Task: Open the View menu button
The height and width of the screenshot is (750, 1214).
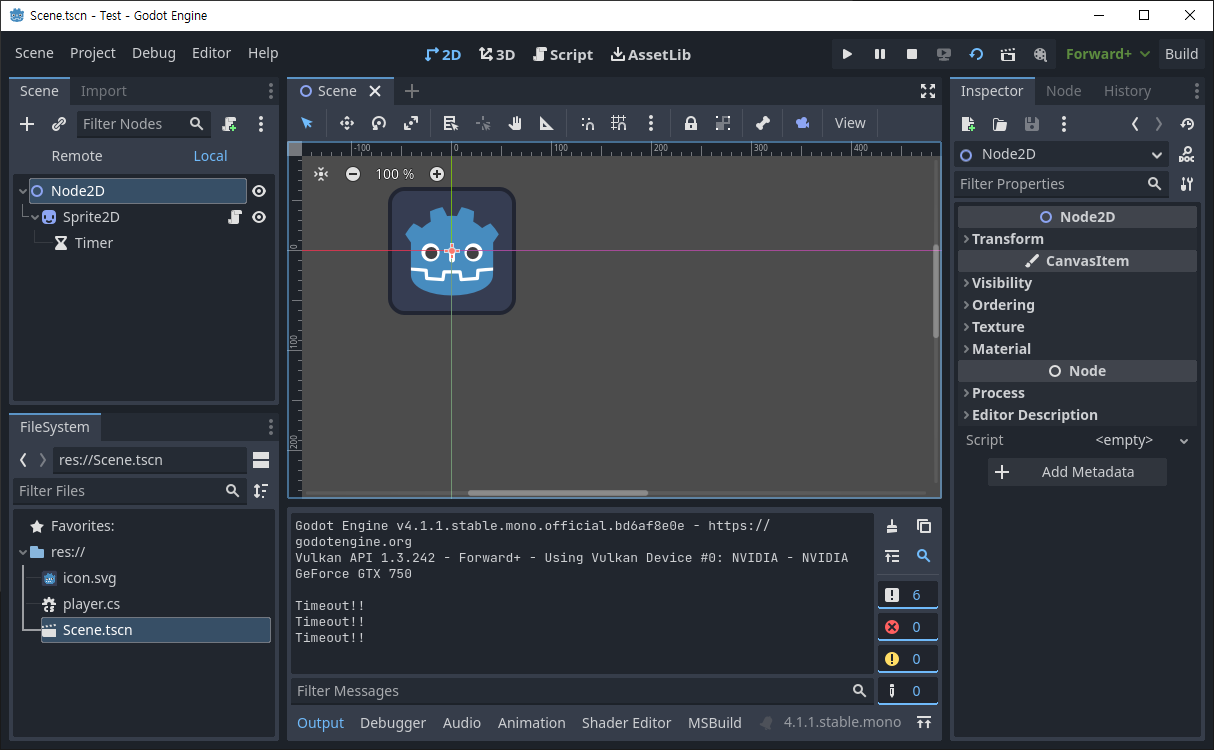Action: click(850, 123)
